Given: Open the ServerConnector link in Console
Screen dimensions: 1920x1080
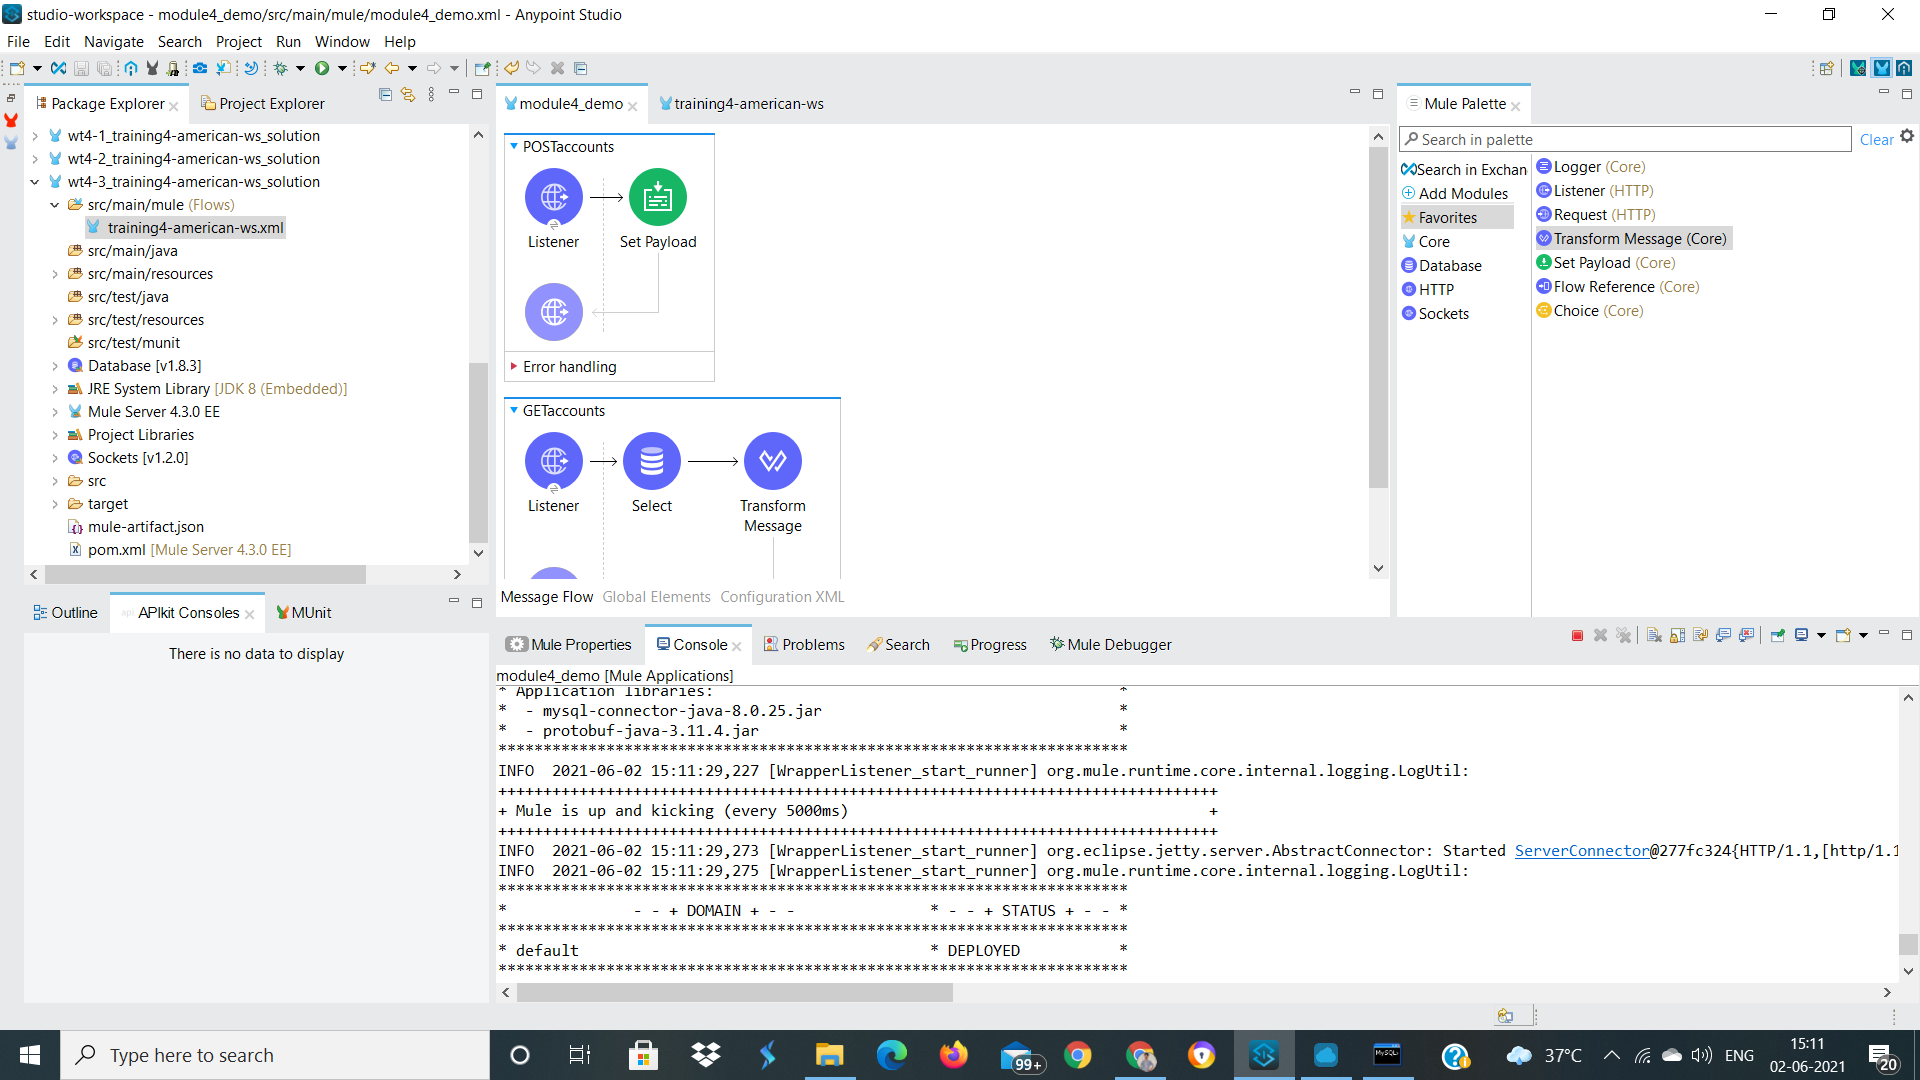Looking at the screenshot, I should (1580, 851).
